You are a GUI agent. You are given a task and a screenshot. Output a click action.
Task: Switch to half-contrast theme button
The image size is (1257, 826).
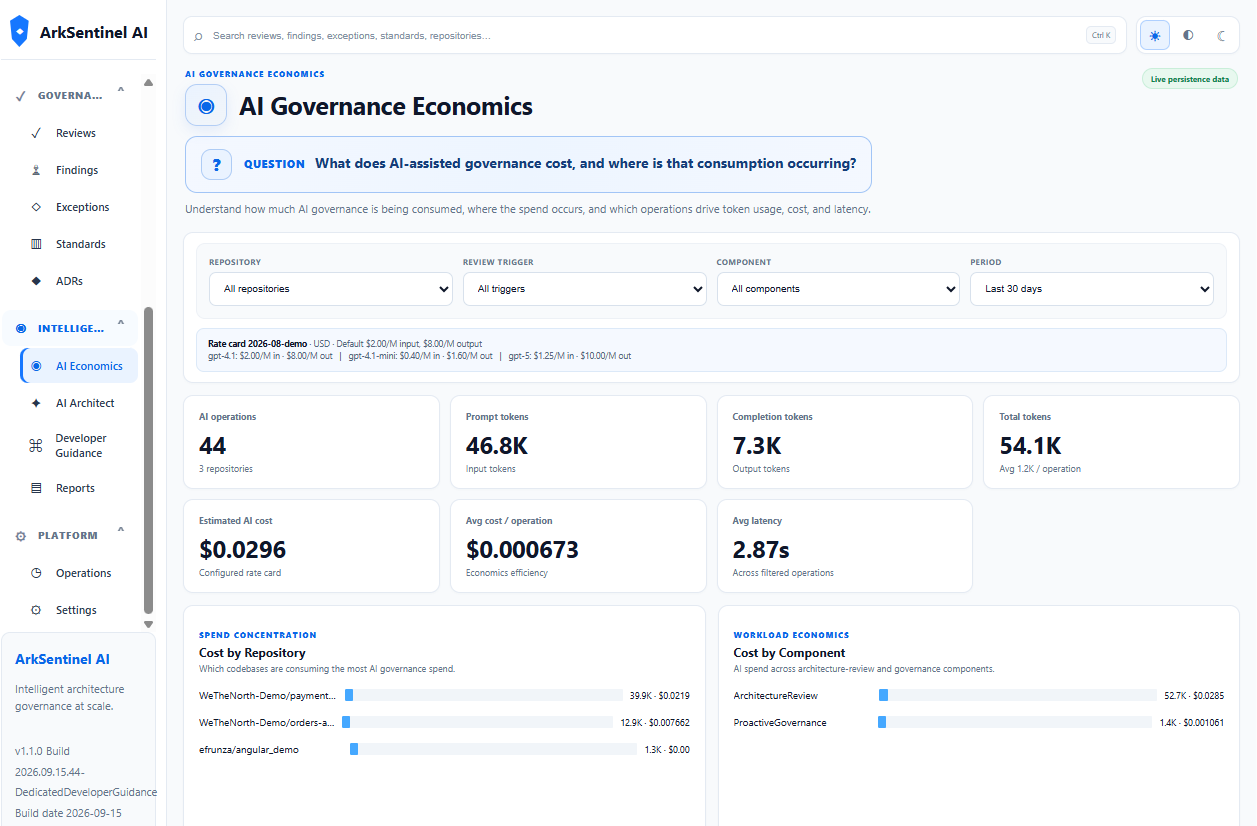point(1188,35)
